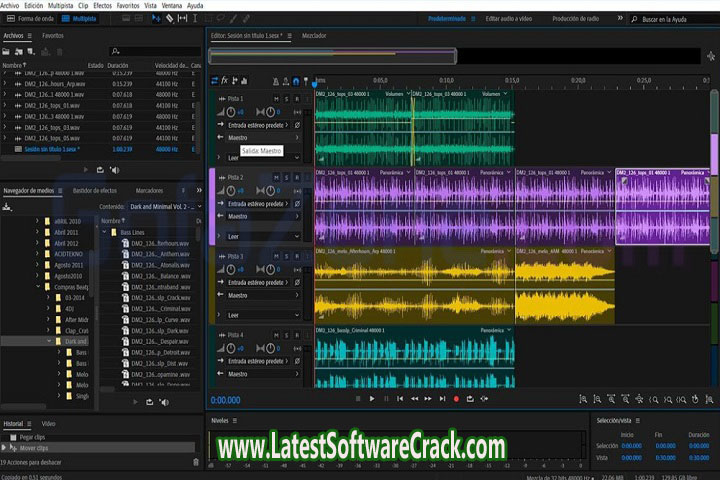Collapse the Bass Lines folder
Image resolution: width=720 pixels, height=480 pixels.
point(104,232)
